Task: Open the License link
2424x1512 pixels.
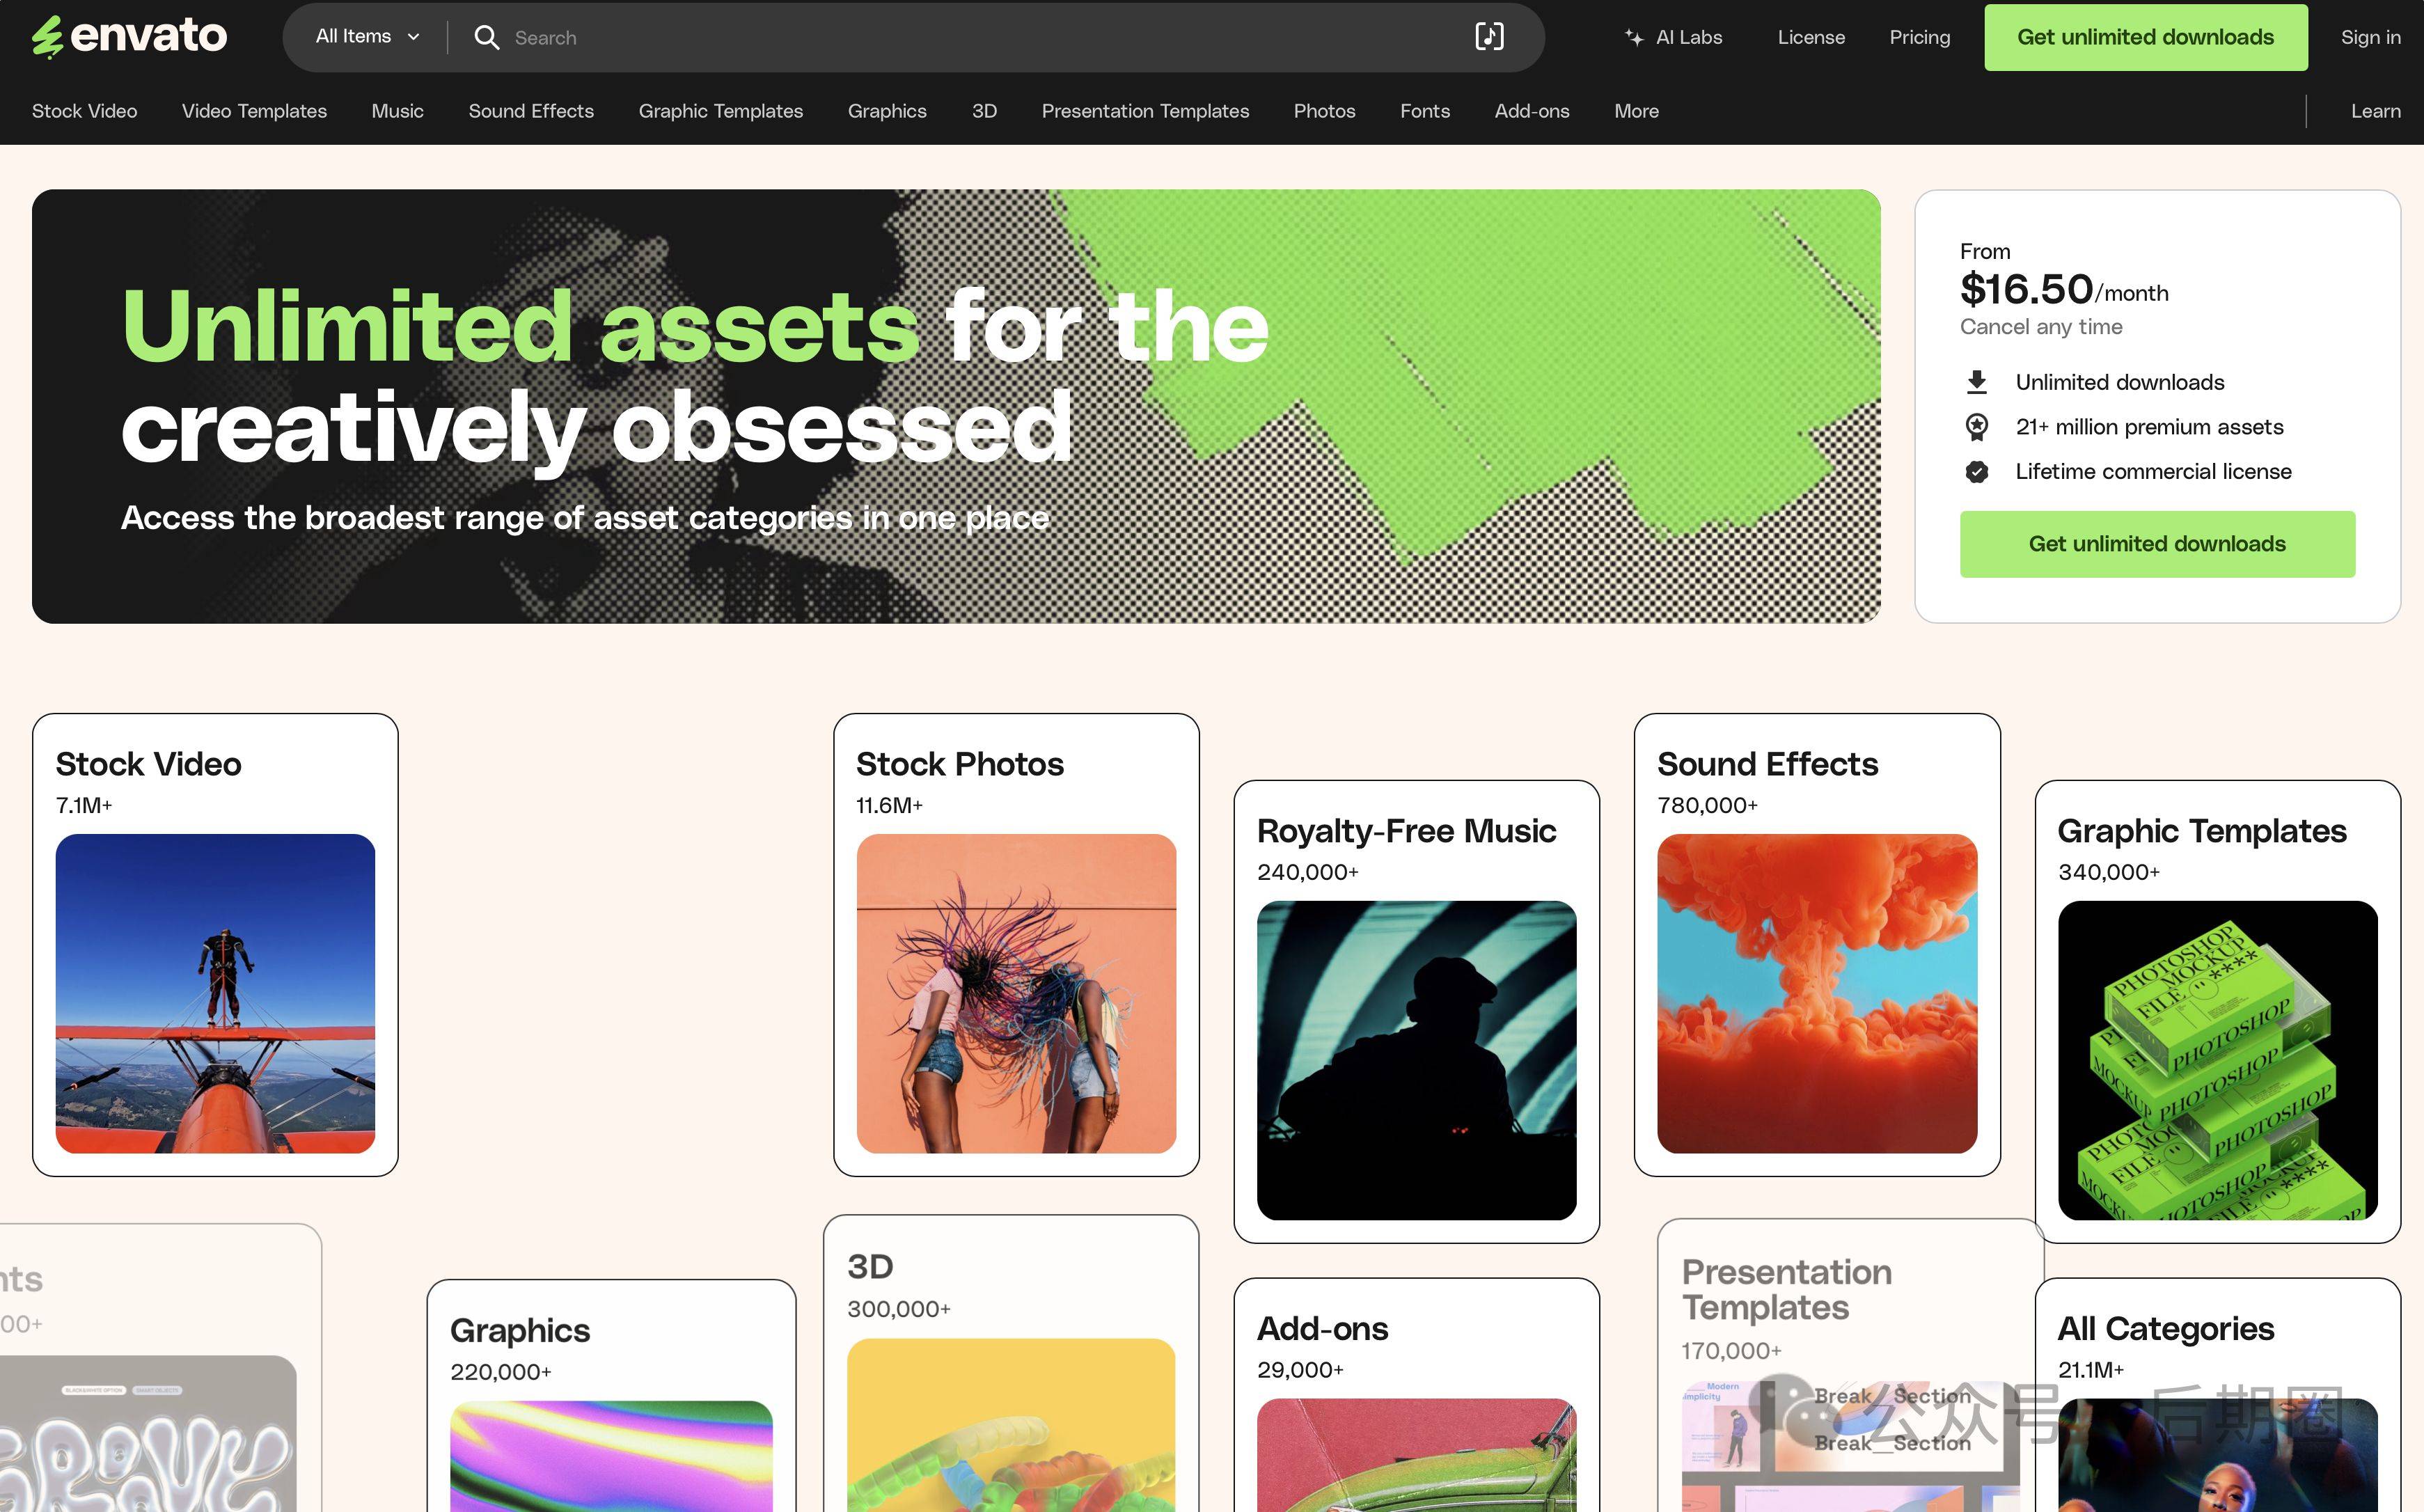Action: click(x=1811, y=37)
